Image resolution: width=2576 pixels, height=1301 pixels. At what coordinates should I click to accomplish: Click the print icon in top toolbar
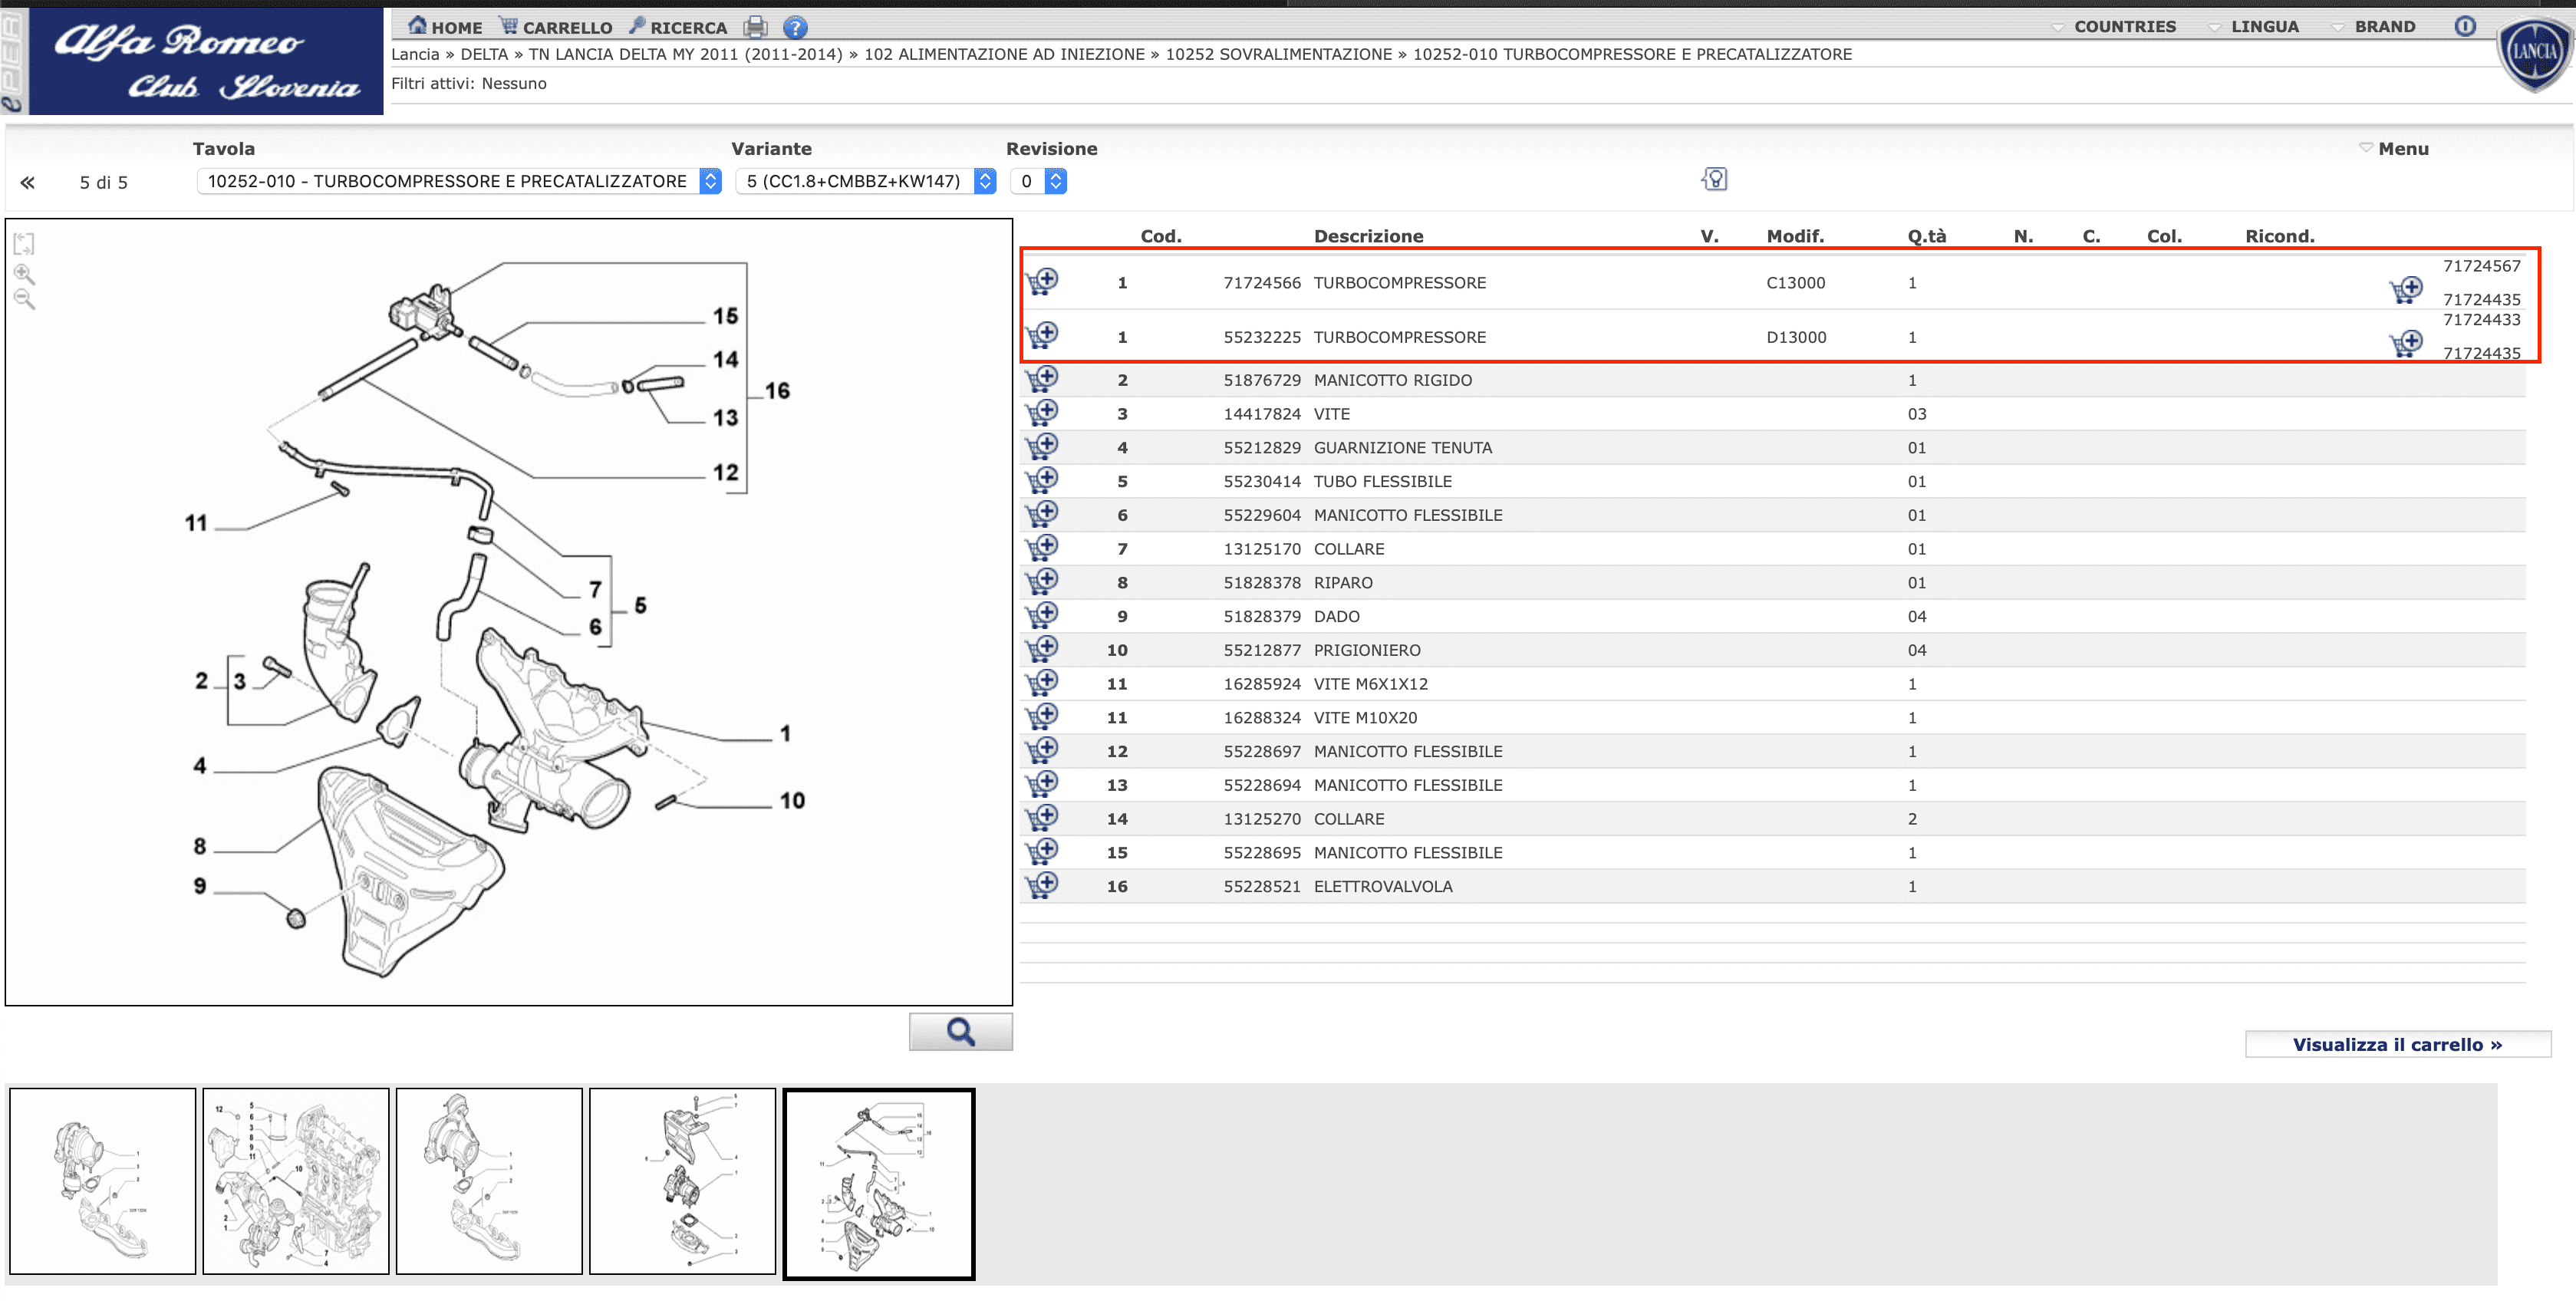tap(756, 27)
